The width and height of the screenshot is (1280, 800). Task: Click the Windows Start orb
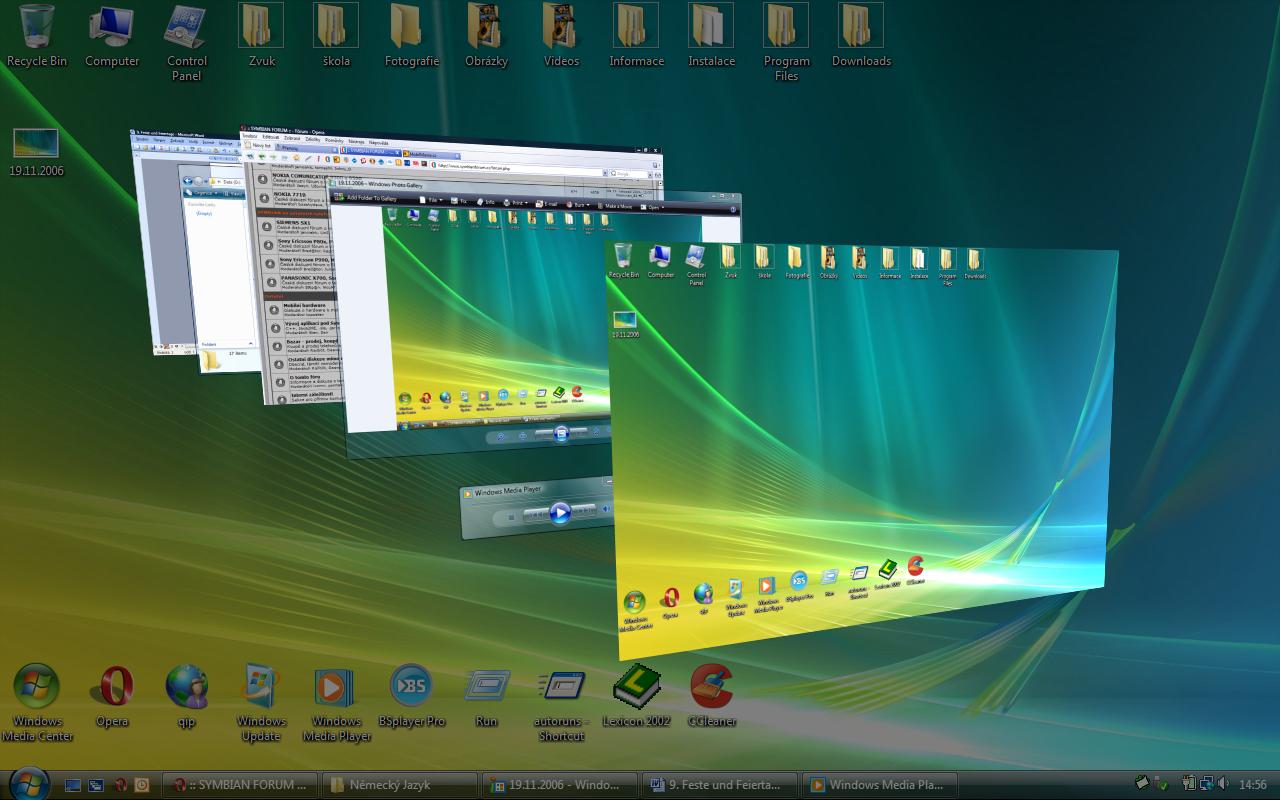click(x=27, y=782)
